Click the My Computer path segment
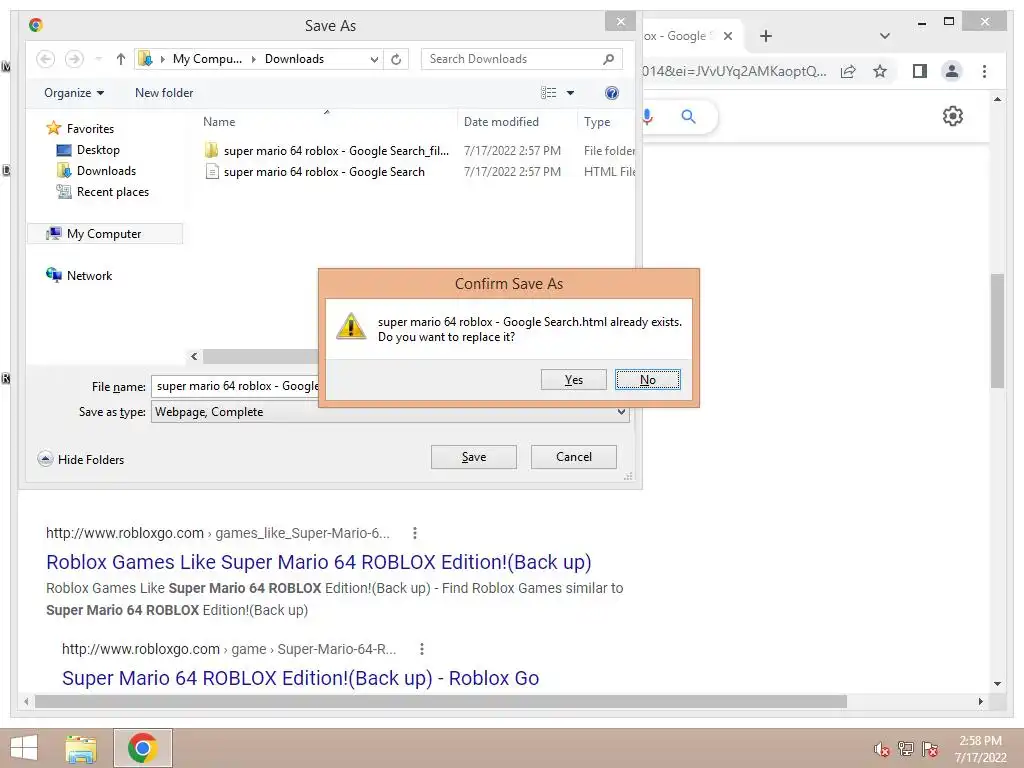 click(207, 59)
